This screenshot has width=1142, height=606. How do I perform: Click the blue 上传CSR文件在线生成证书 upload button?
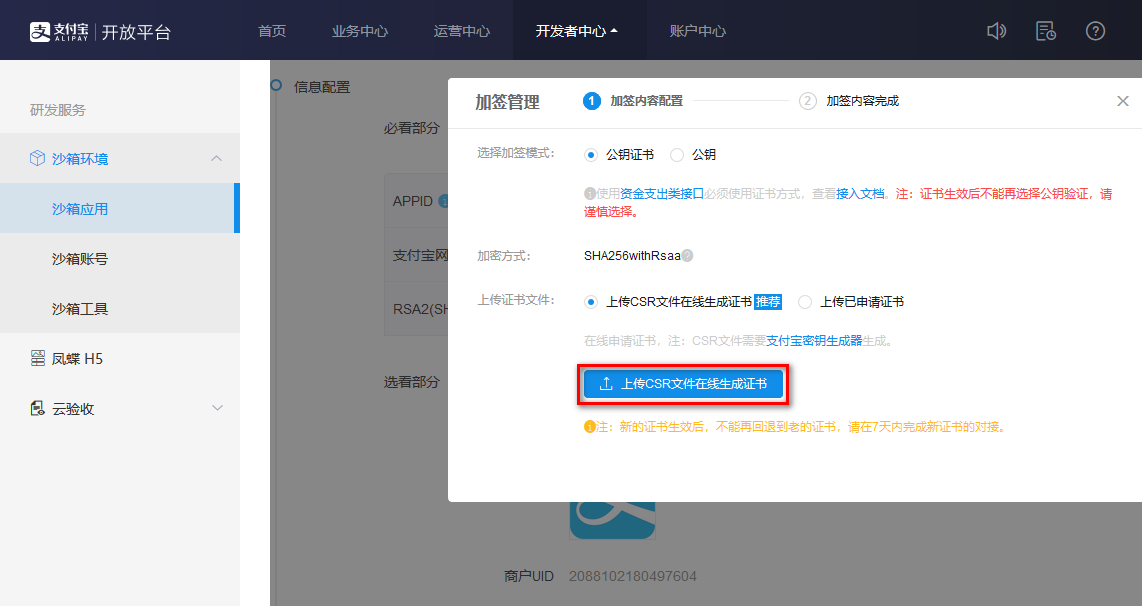coord(683,384)
